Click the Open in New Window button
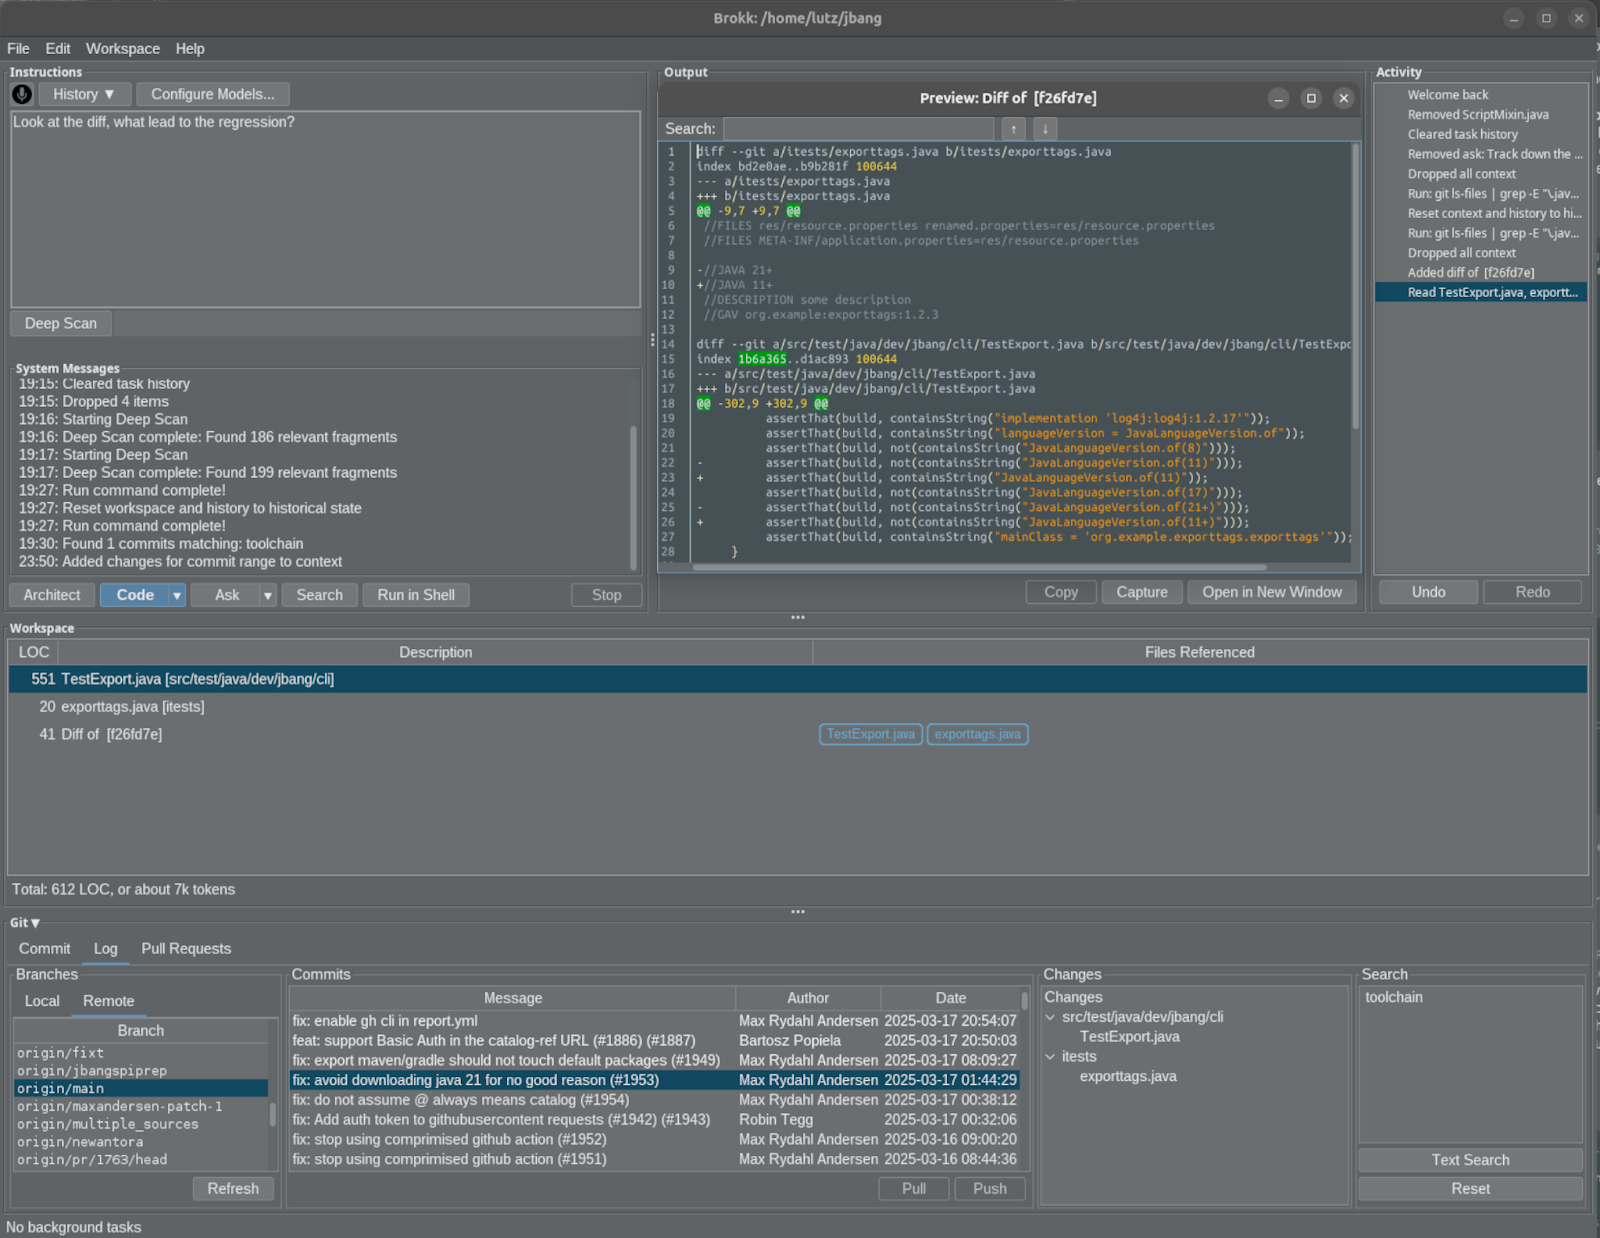Screen dimensions: 1600x1238 [x=1271, y=592]
